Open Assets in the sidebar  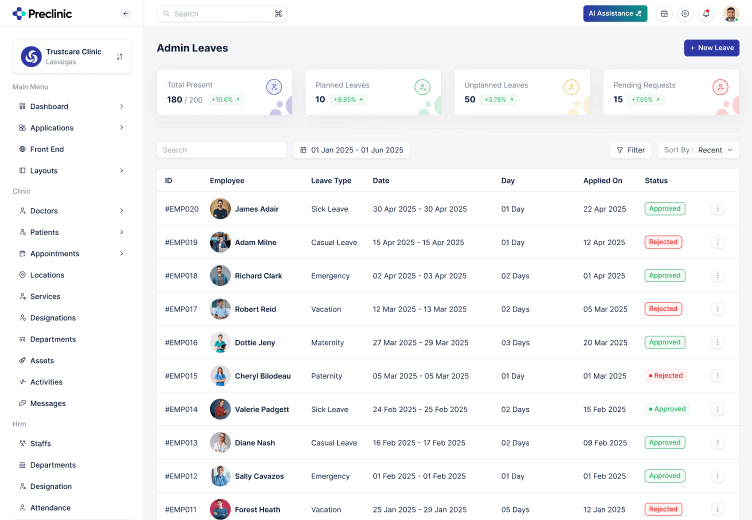(x=42, y=361)
